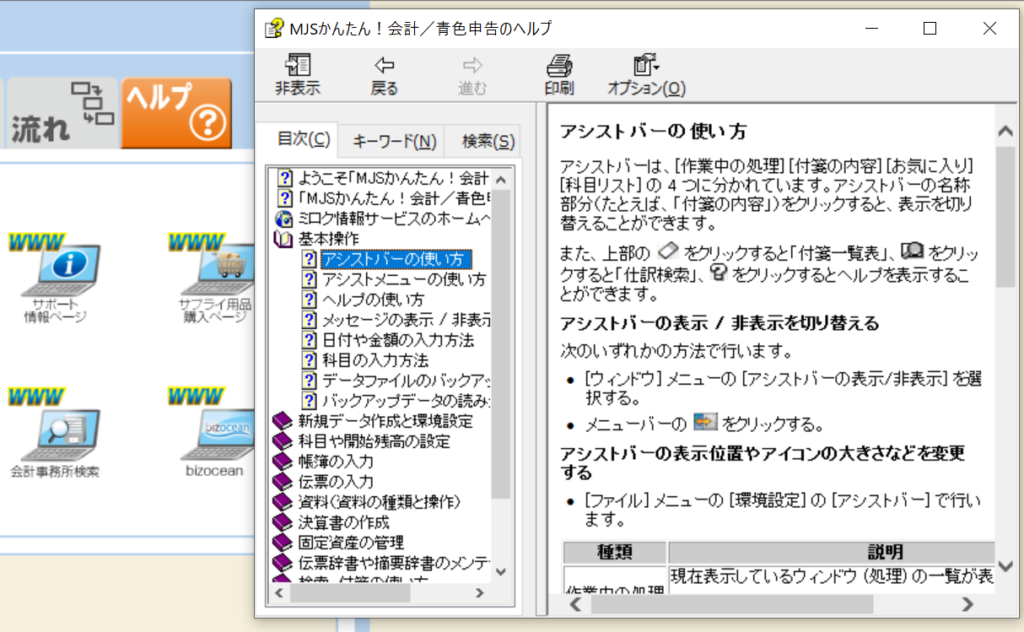This screenshot has height=632, width=1024.
Task: Open ミロク情報サービスのホームページ link item
Action: tap(393, 218)
